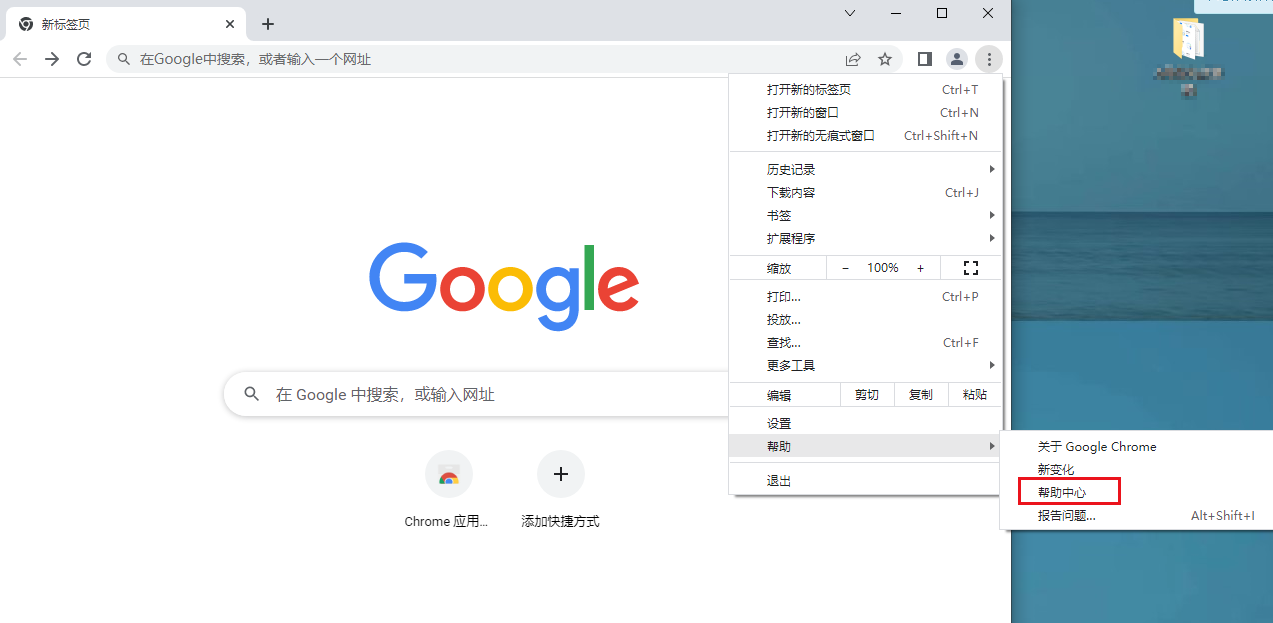Toggle fullscreen icon in zoom row
This screenshot has height=623, width=1273.
(970, 268)
